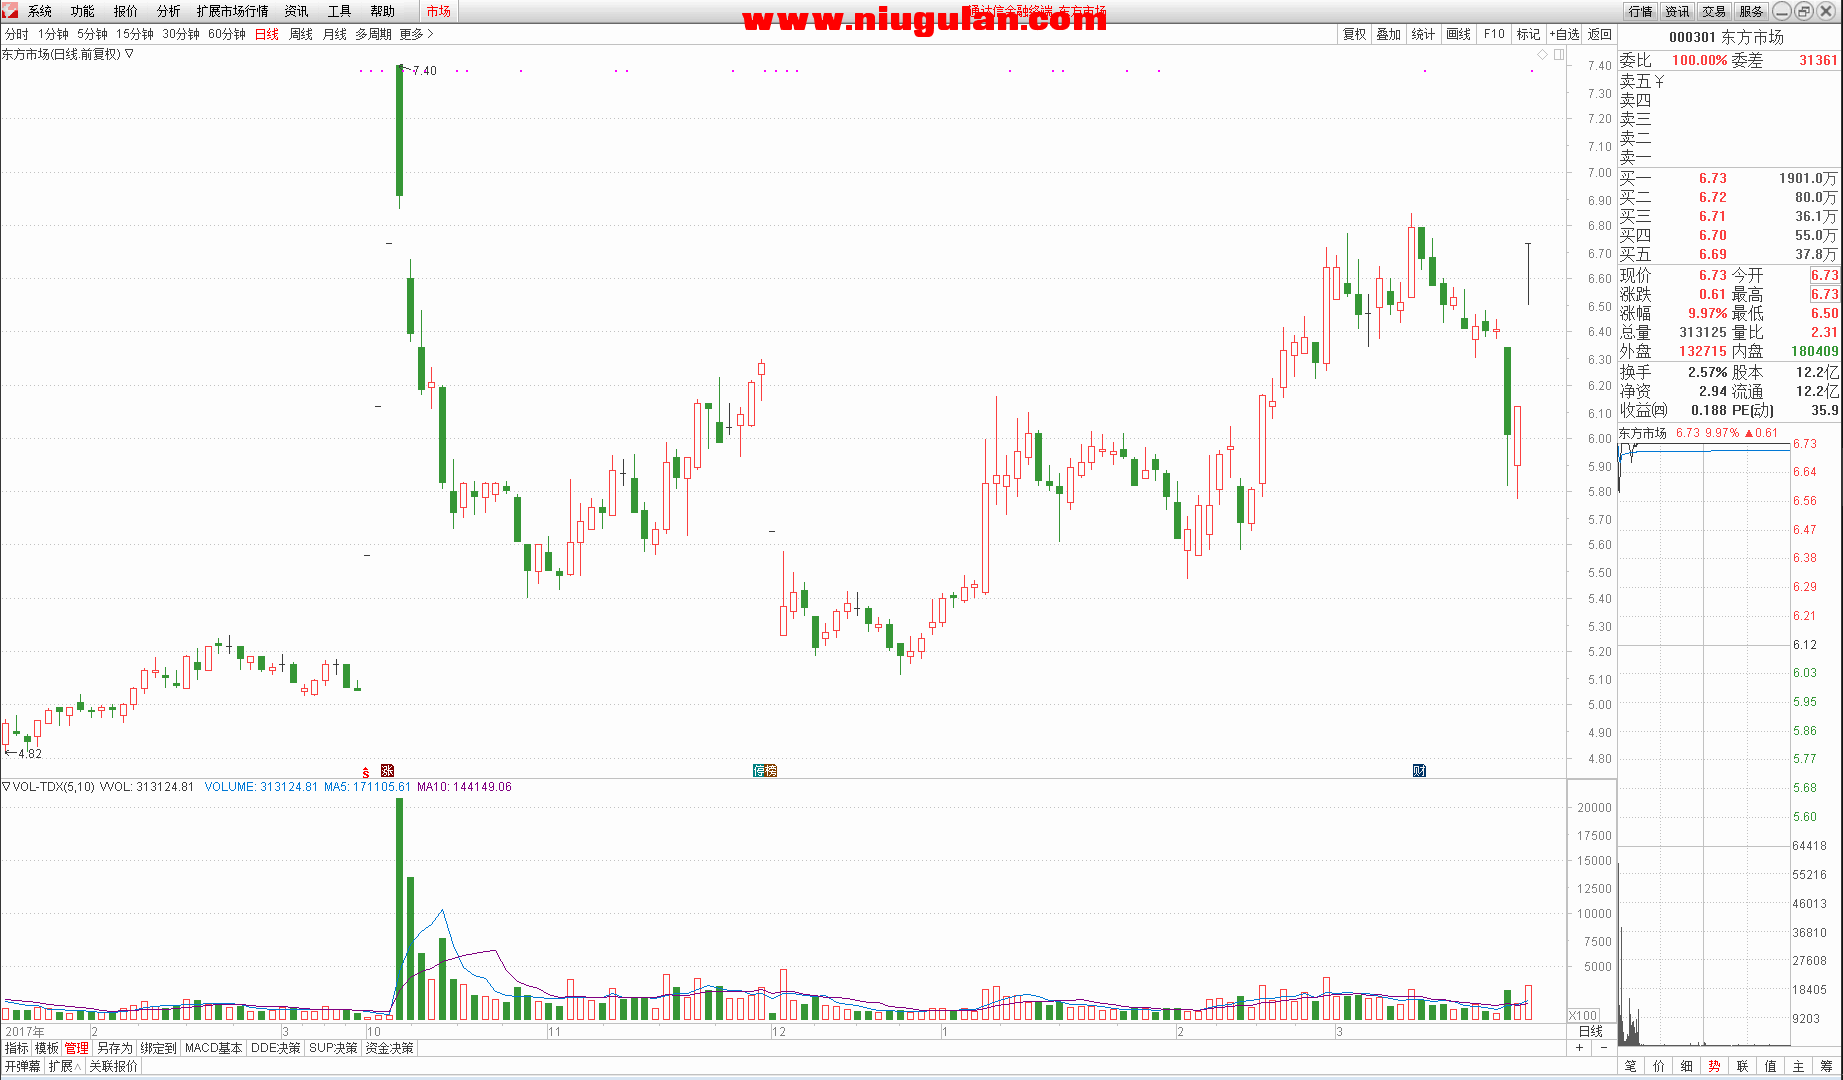The image size is (1843, 1080).
Task: Select the 资金决策 template
Action: click(x=389, y=1048)
